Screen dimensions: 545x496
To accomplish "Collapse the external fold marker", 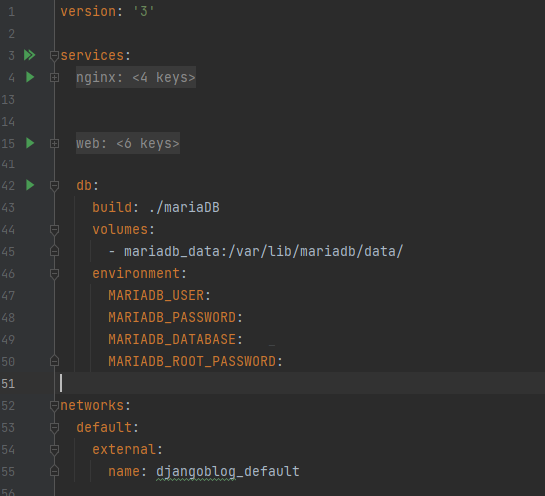I will point(54,450).
